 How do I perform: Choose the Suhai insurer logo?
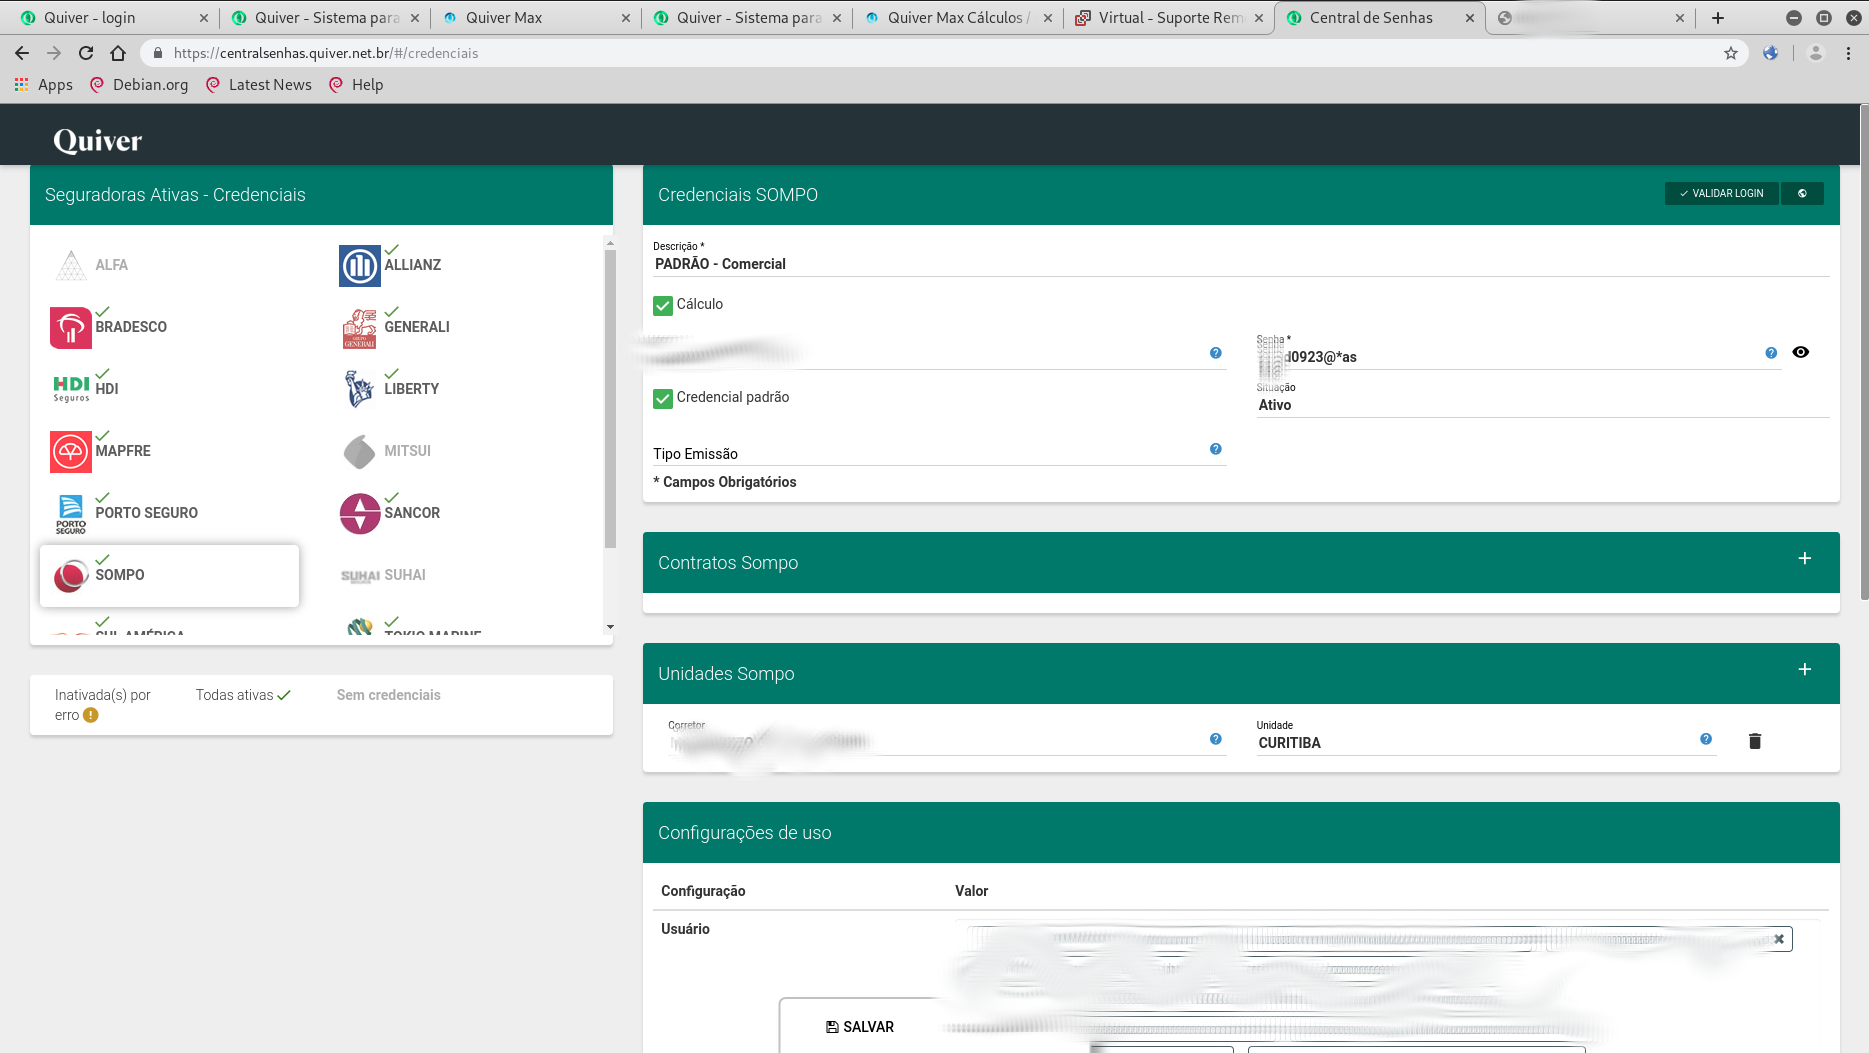point(360,576)
